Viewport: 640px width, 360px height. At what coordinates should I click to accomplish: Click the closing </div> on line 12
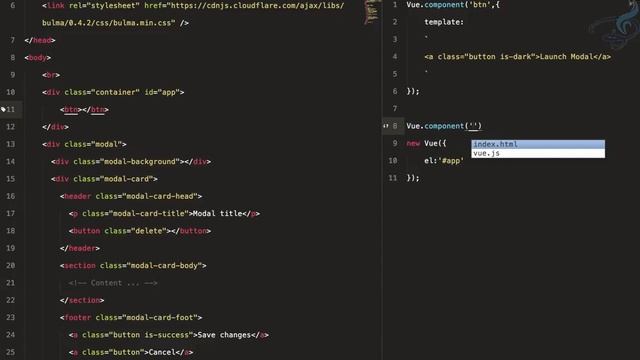coord(56,127)
